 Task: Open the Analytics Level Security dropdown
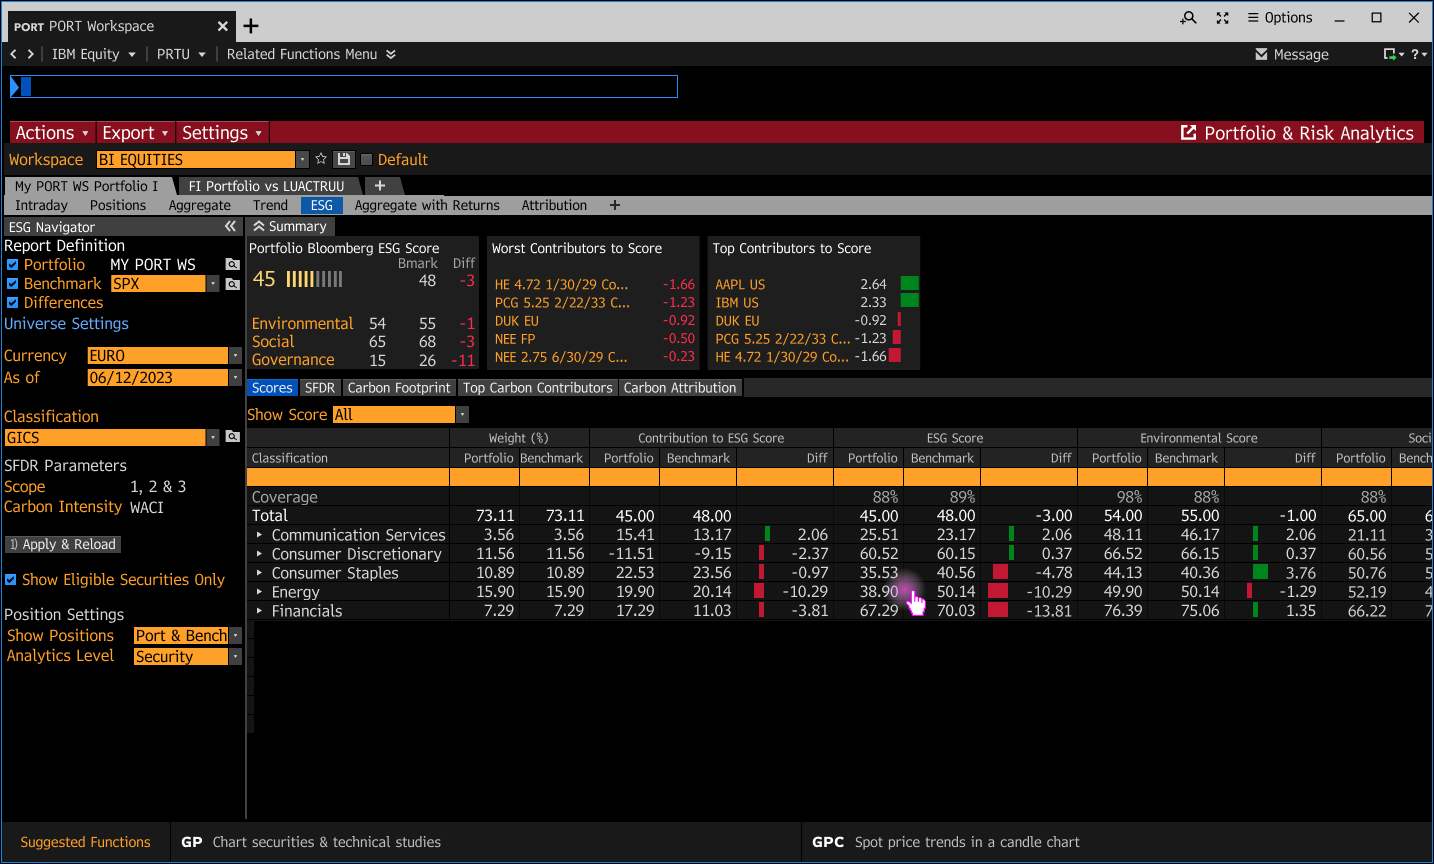pos(235,657)
